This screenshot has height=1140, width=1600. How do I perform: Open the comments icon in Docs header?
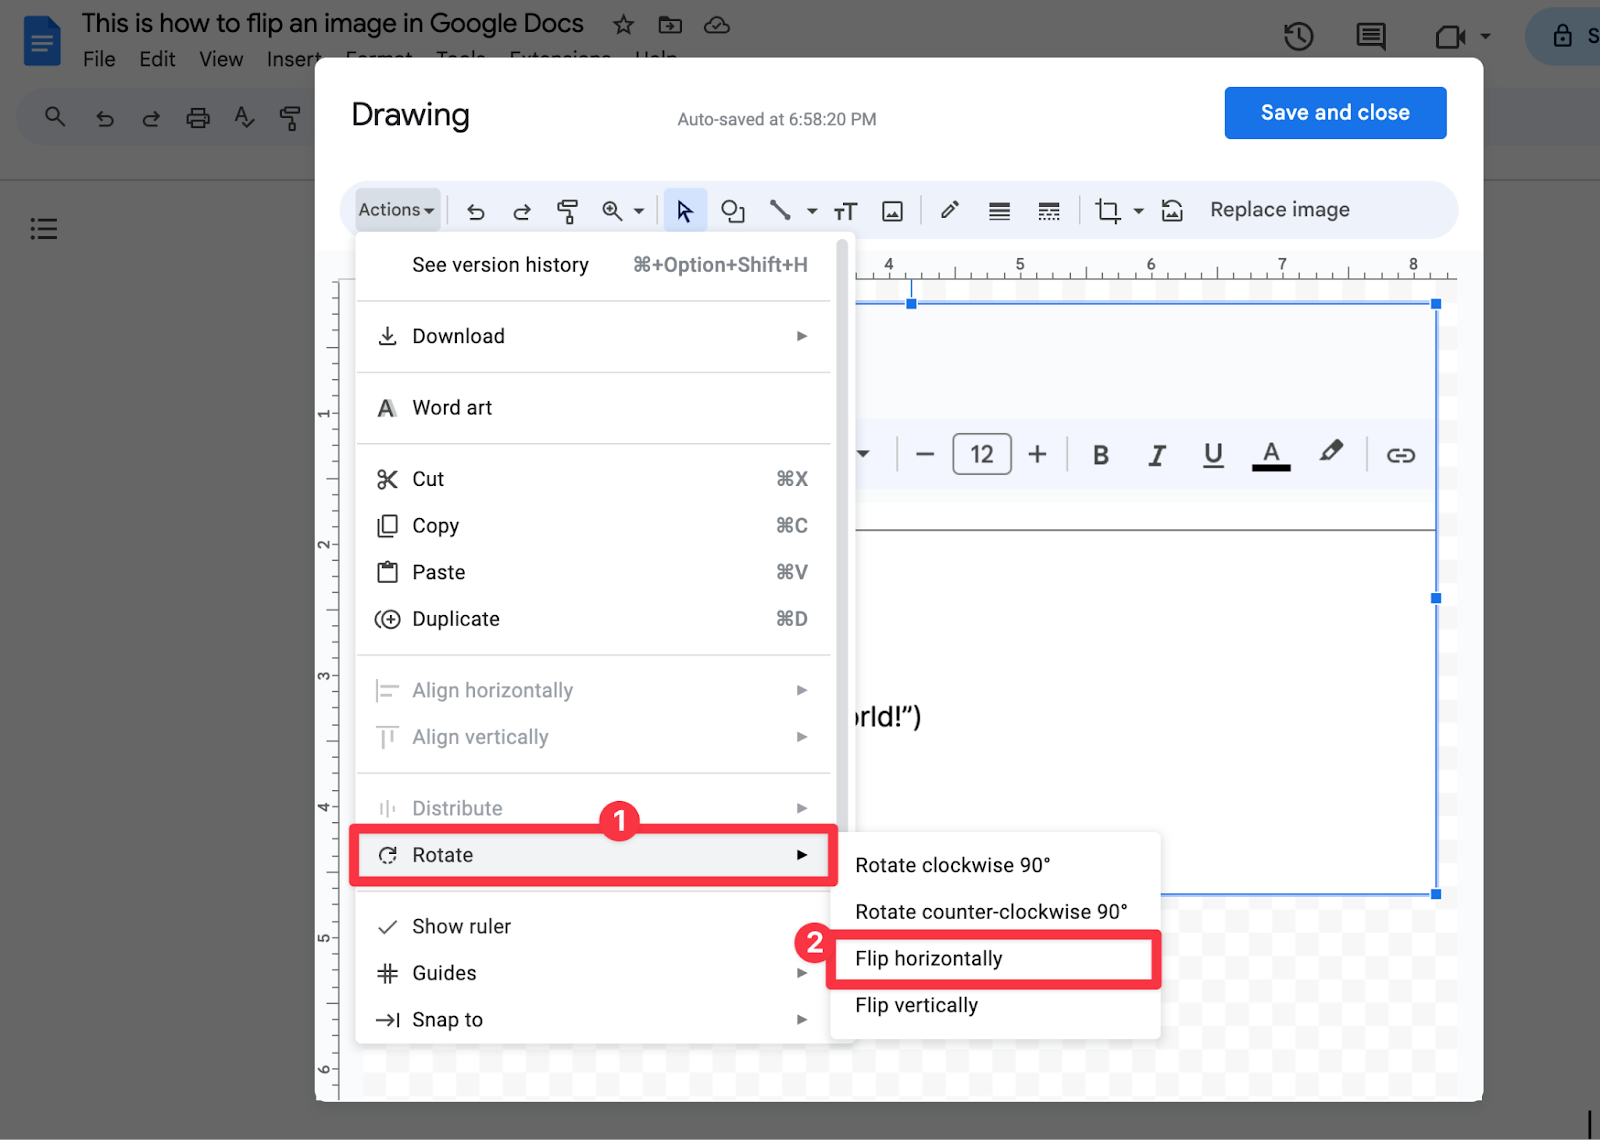click(1371, 37)
